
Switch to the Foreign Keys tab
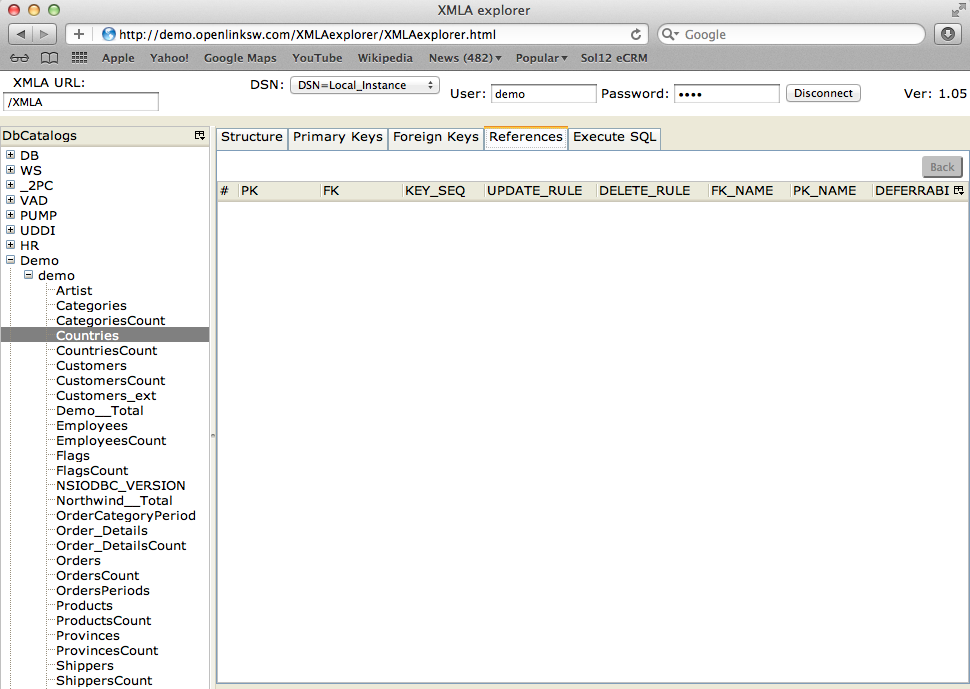click(436, 137)
